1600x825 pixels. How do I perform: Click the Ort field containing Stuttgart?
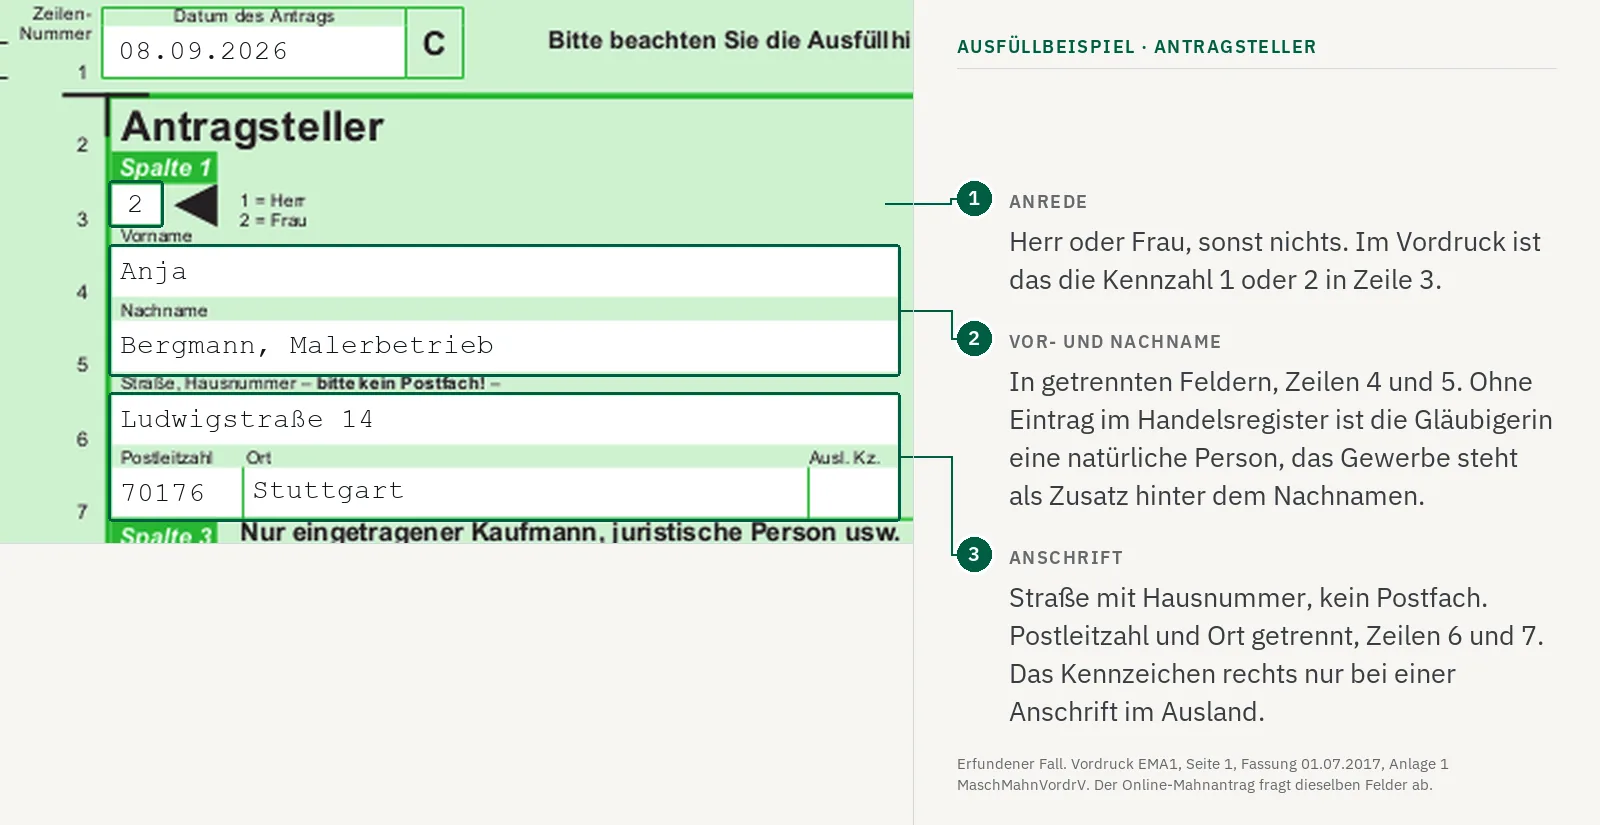[525, 491]
